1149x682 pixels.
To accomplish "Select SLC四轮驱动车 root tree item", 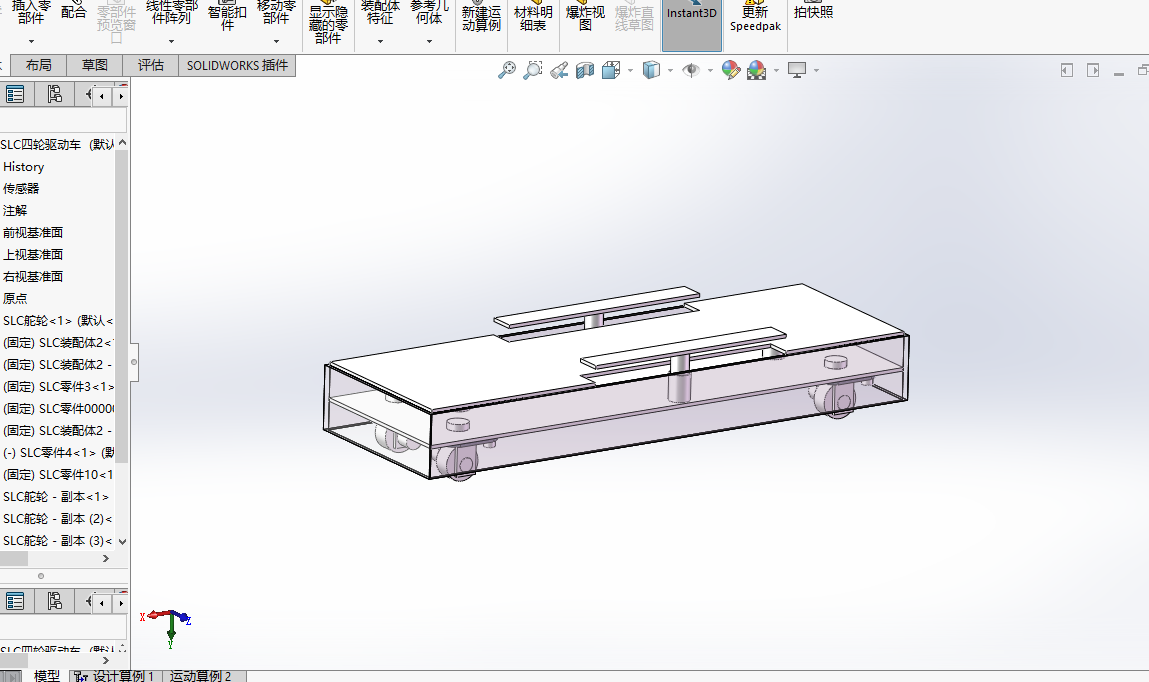I will coord(58,144).
